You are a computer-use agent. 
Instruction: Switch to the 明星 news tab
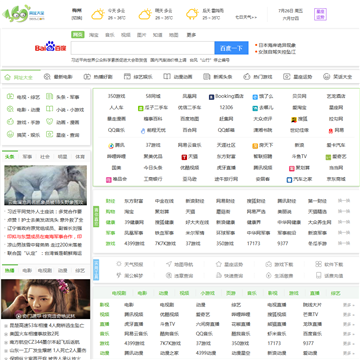(x=62, y=157)
